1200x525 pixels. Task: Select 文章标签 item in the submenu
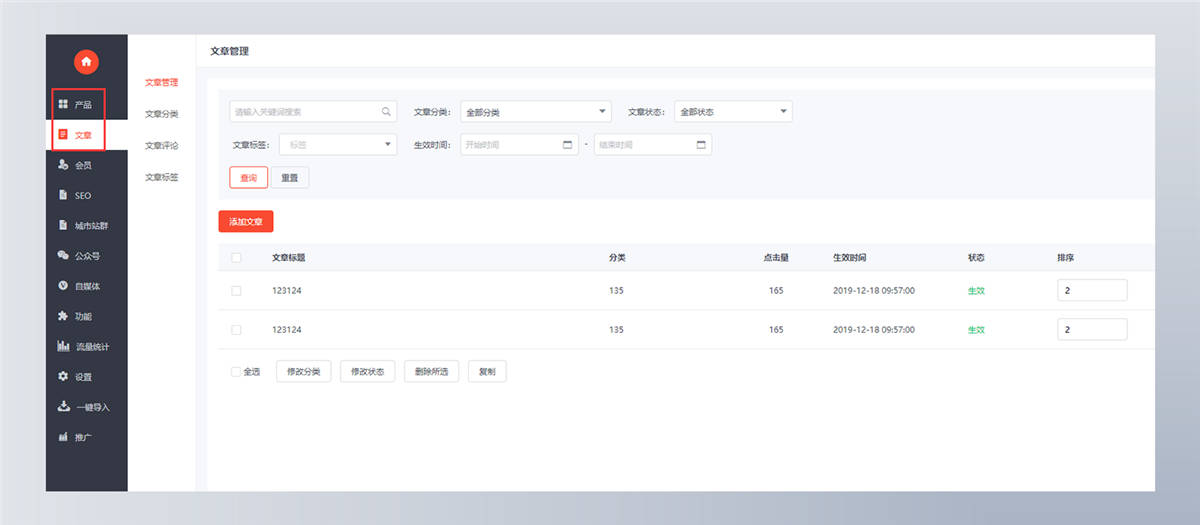click(161, 177)
